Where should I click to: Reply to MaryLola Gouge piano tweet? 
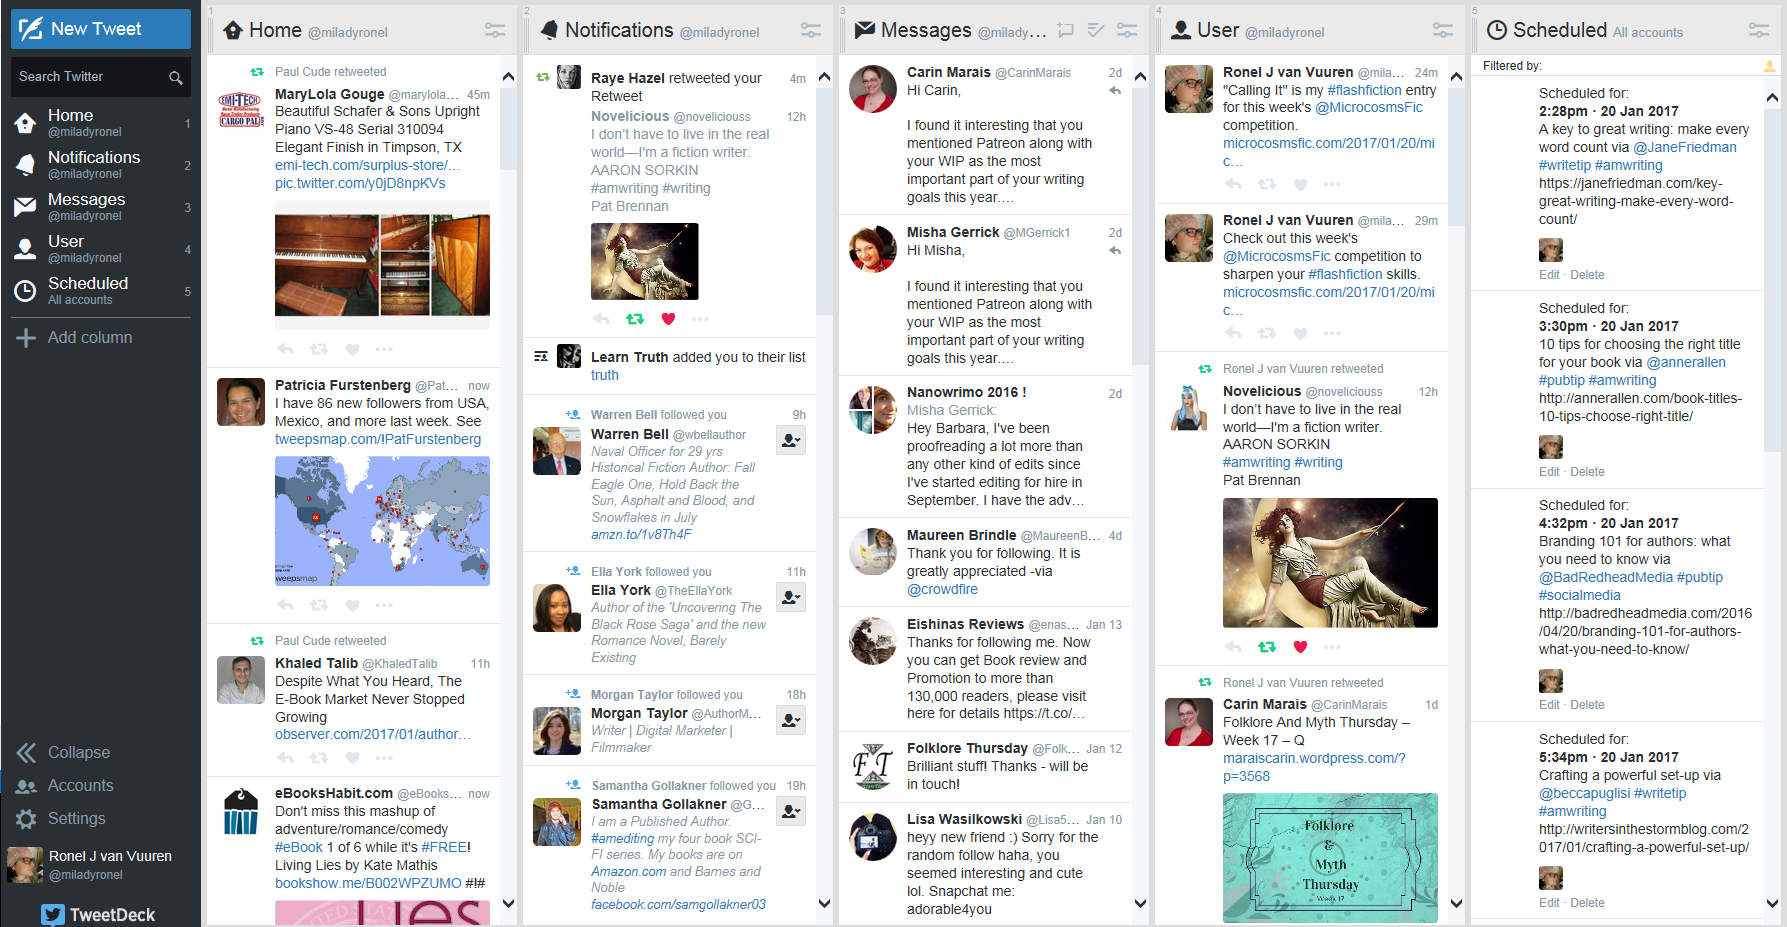pos(286,349)
